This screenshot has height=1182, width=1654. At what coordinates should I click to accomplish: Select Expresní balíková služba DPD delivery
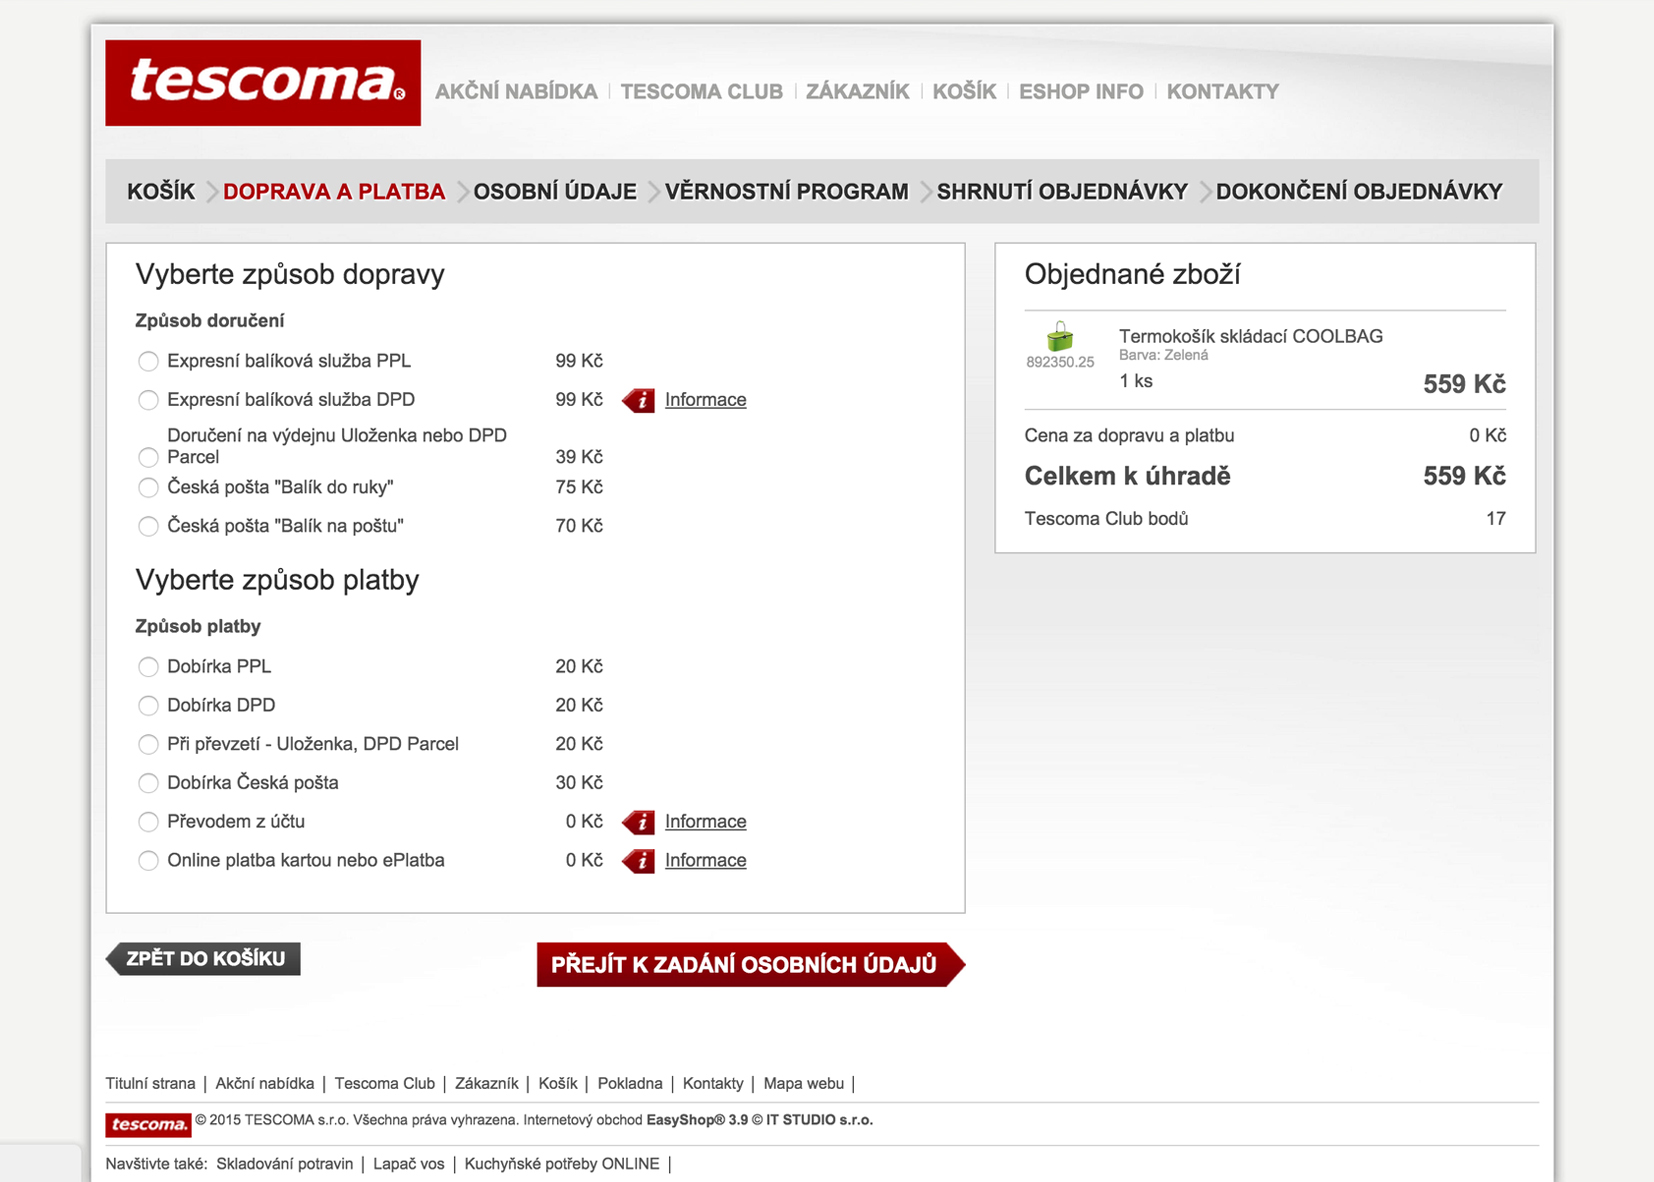pos(148,400)
